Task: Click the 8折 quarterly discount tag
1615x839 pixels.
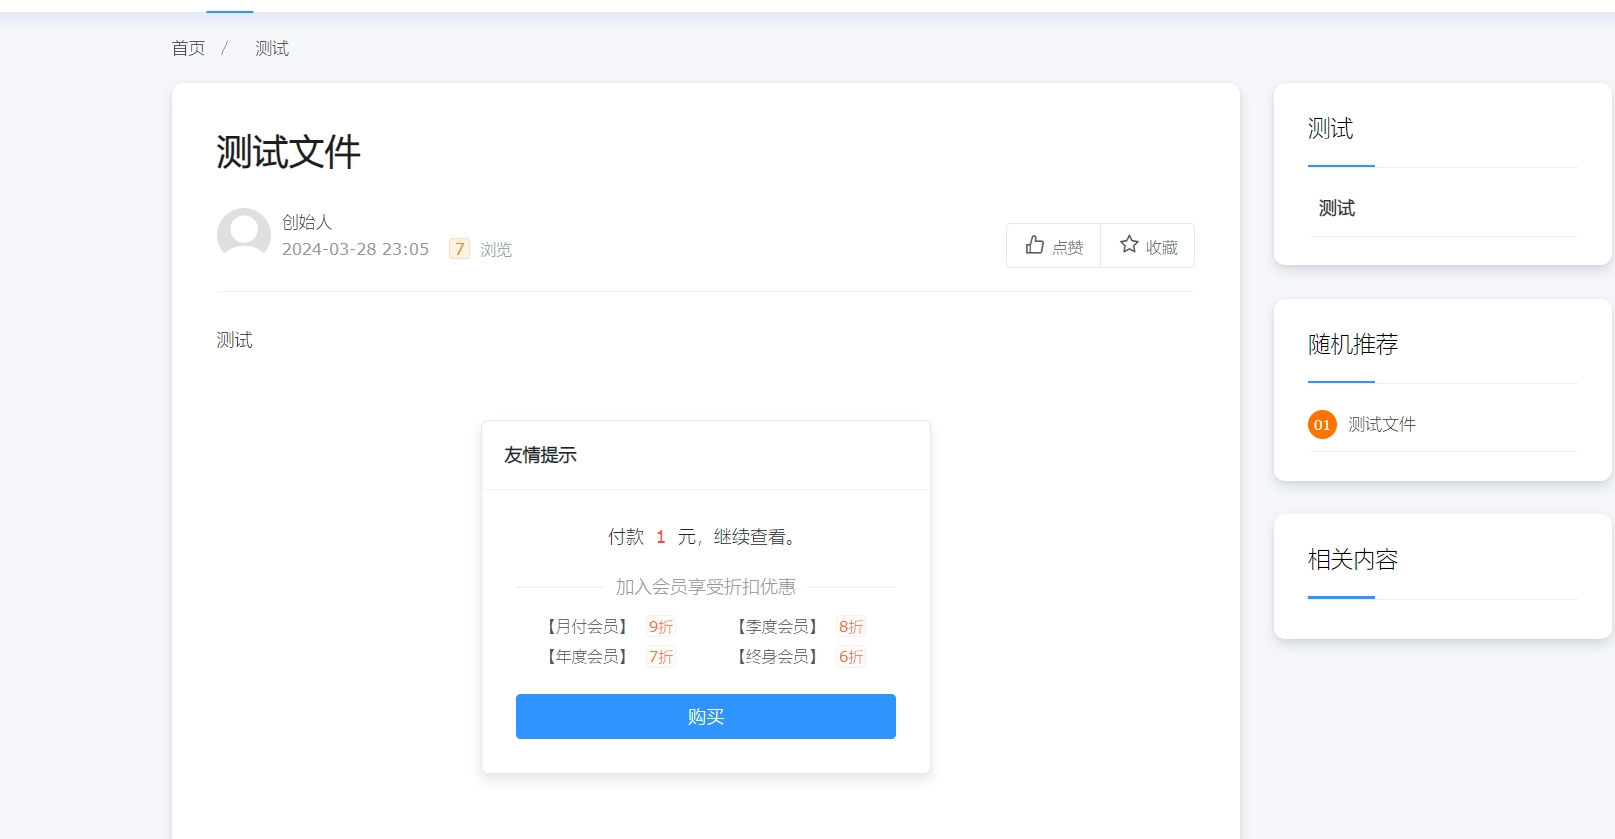Action: click(851, 627)
